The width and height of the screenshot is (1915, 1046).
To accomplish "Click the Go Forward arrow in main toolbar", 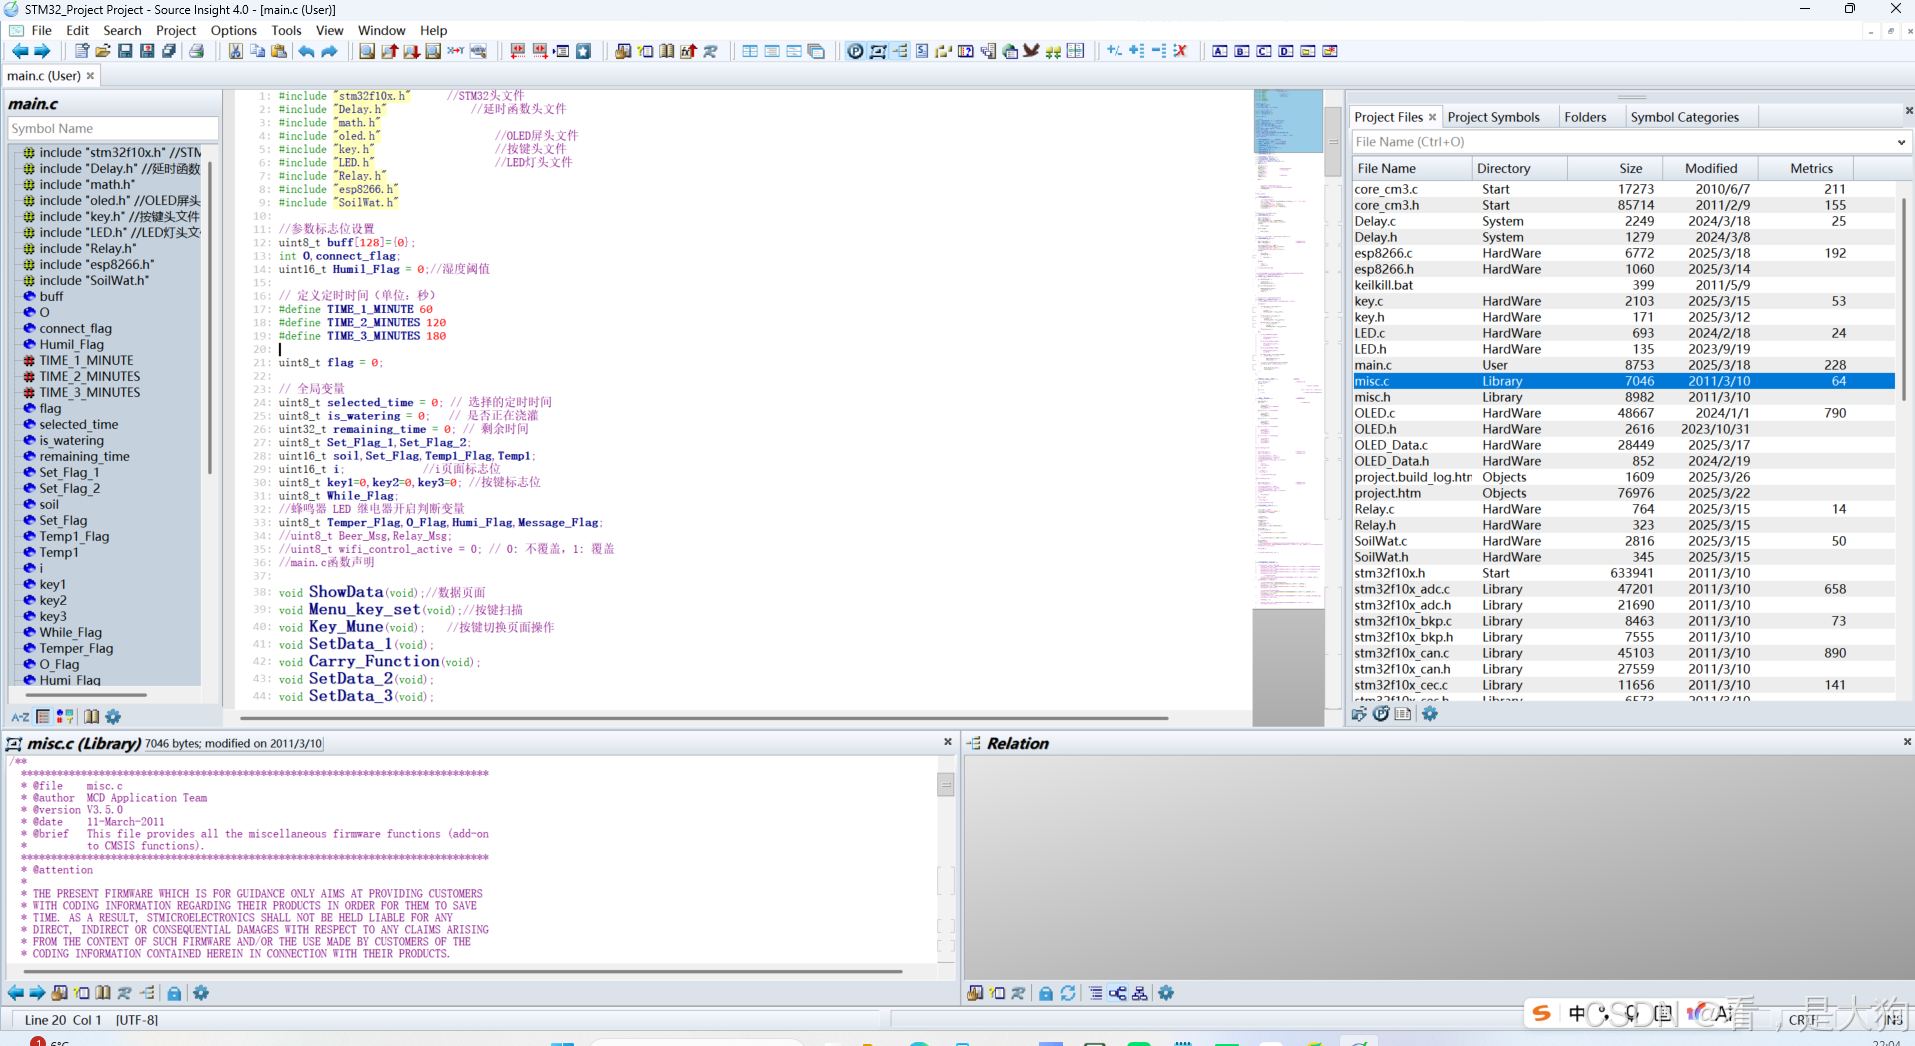I will coord(42,51).
